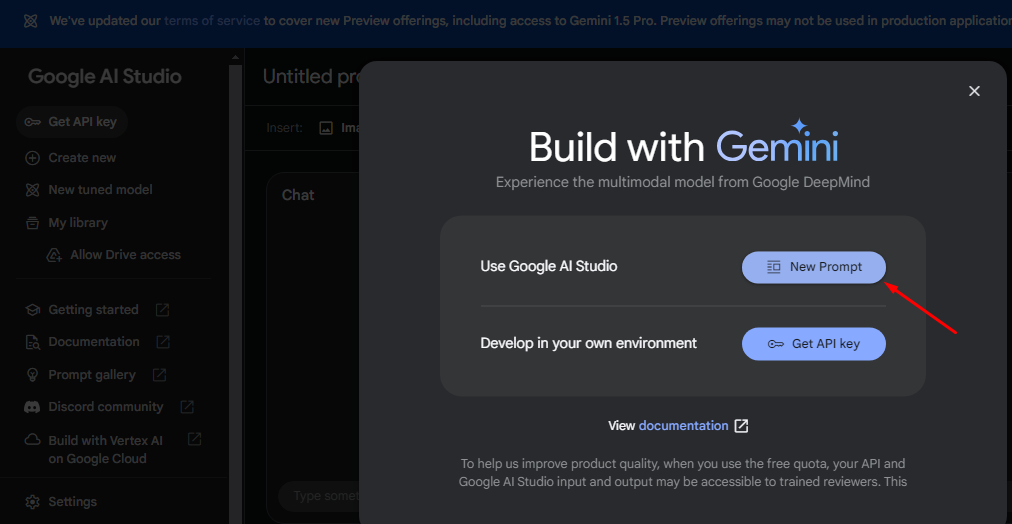Open external-link icon beside View documentation

pos(742,426)
